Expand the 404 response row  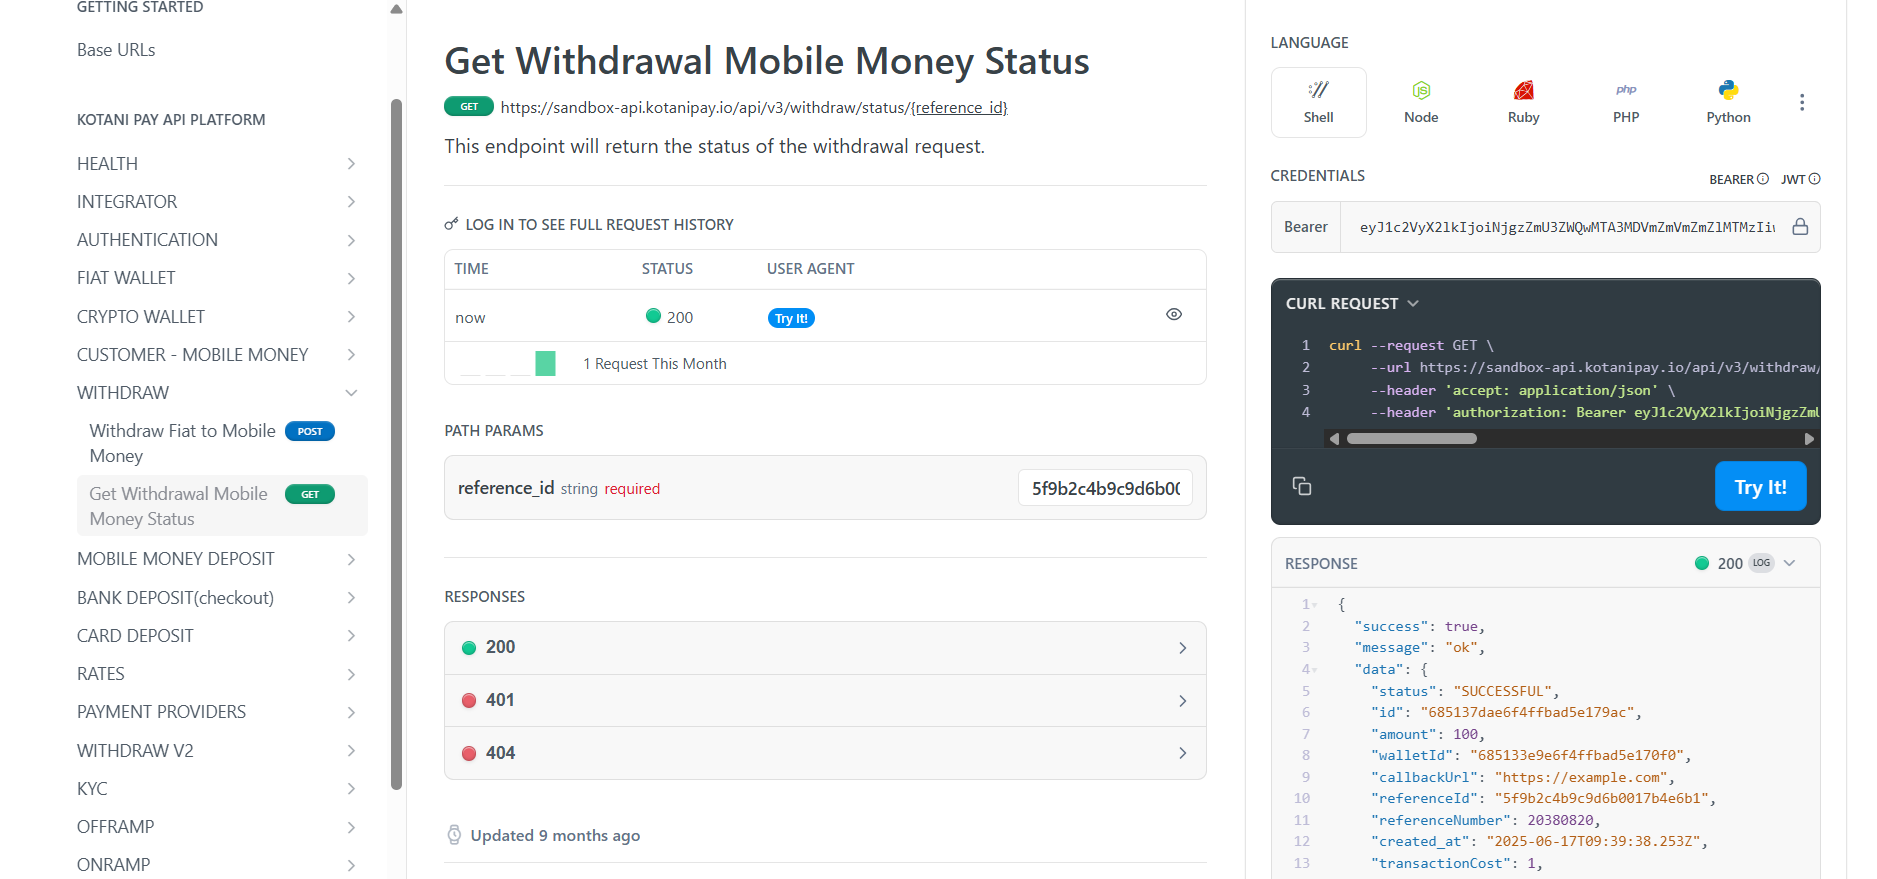825,753
